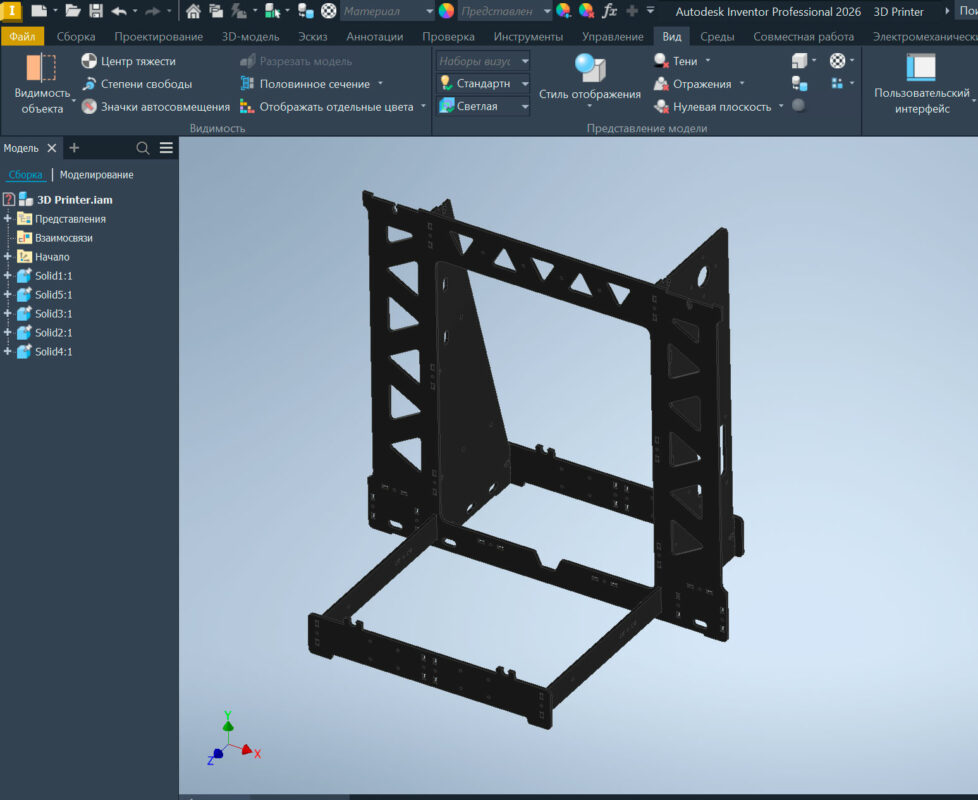Expand the Solid1:1 tree node
The height and width of the screenshot is (800, 978).
click(x=8, y=276)
